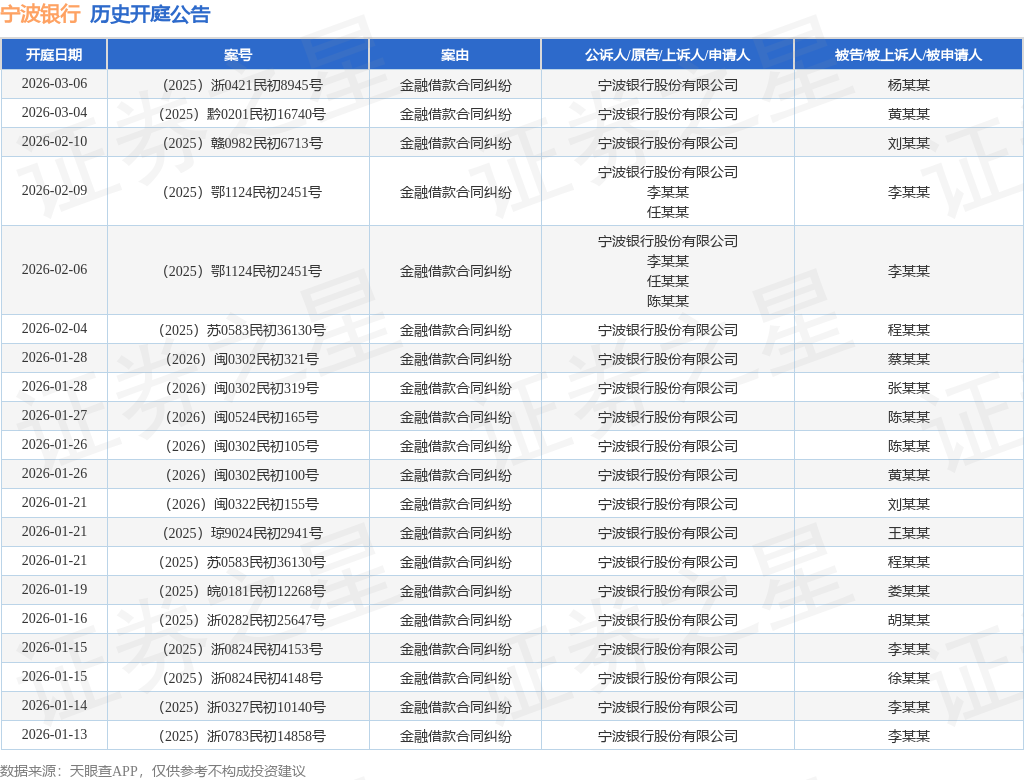Click defendant 胡某某
1024x780 pixels.
[x=908, y=620]
